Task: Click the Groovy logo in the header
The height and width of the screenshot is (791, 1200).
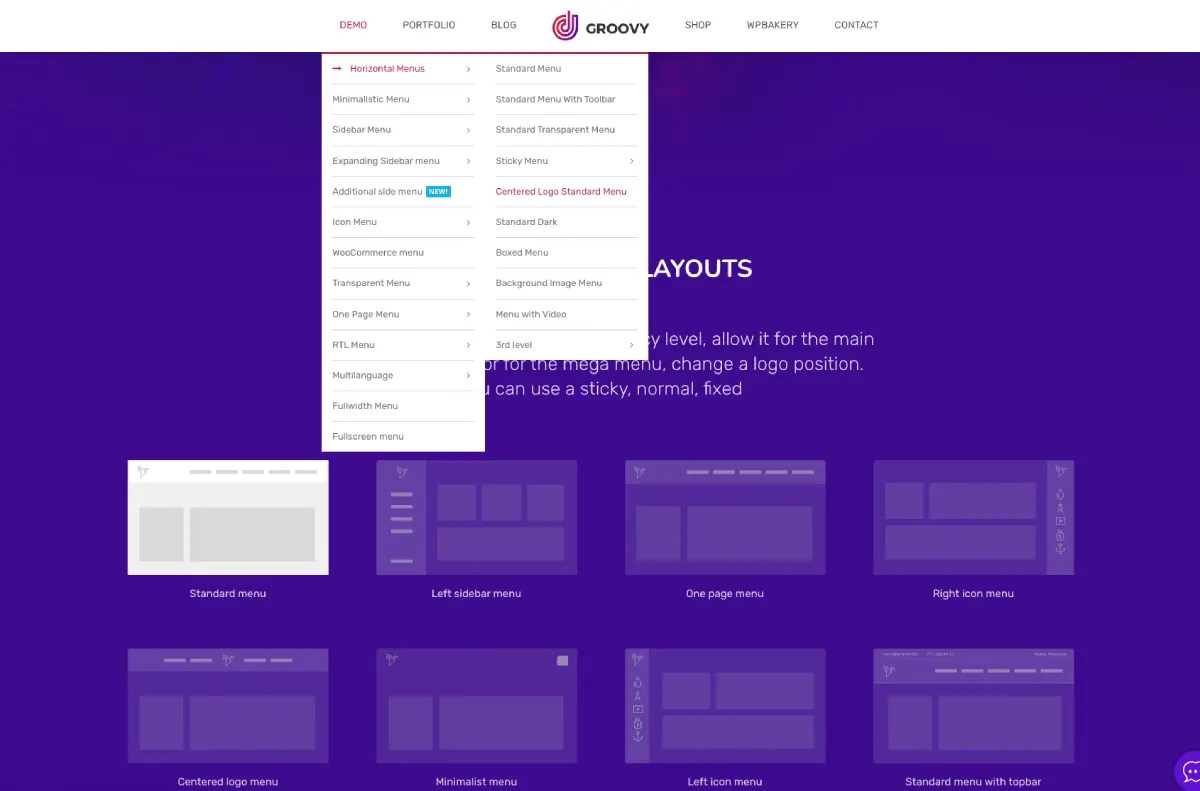Action: click(600, 25)
